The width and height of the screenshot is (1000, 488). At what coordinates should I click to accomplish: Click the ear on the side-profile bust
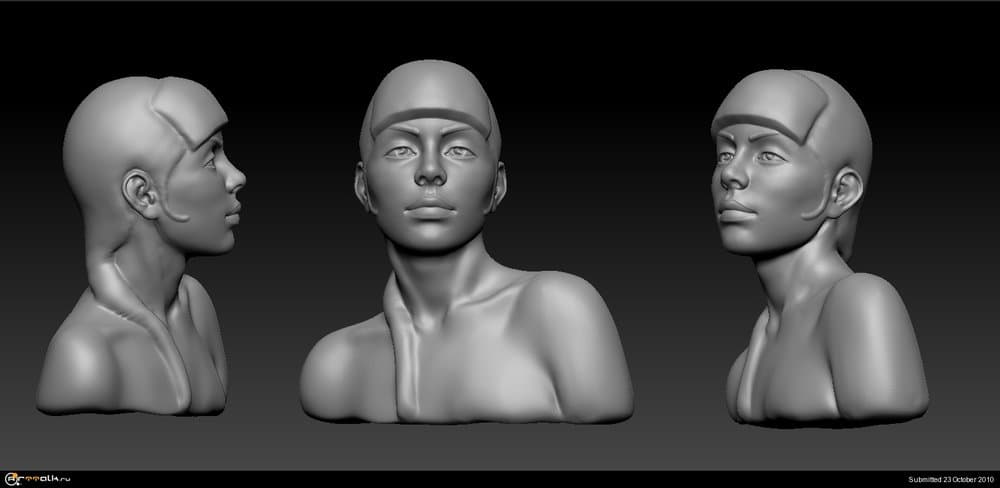coord(140,193)
